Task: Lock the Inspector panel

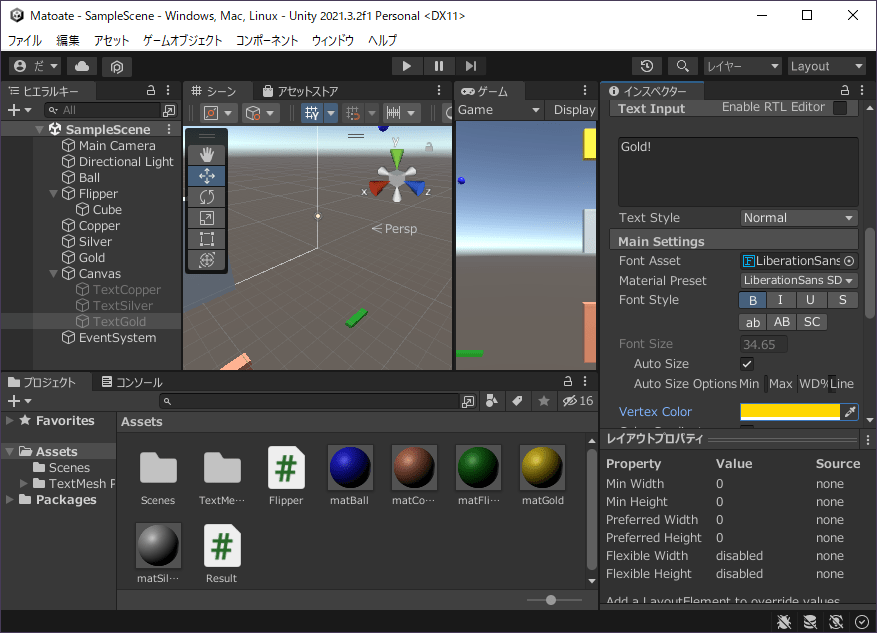Action: (845, 91)
